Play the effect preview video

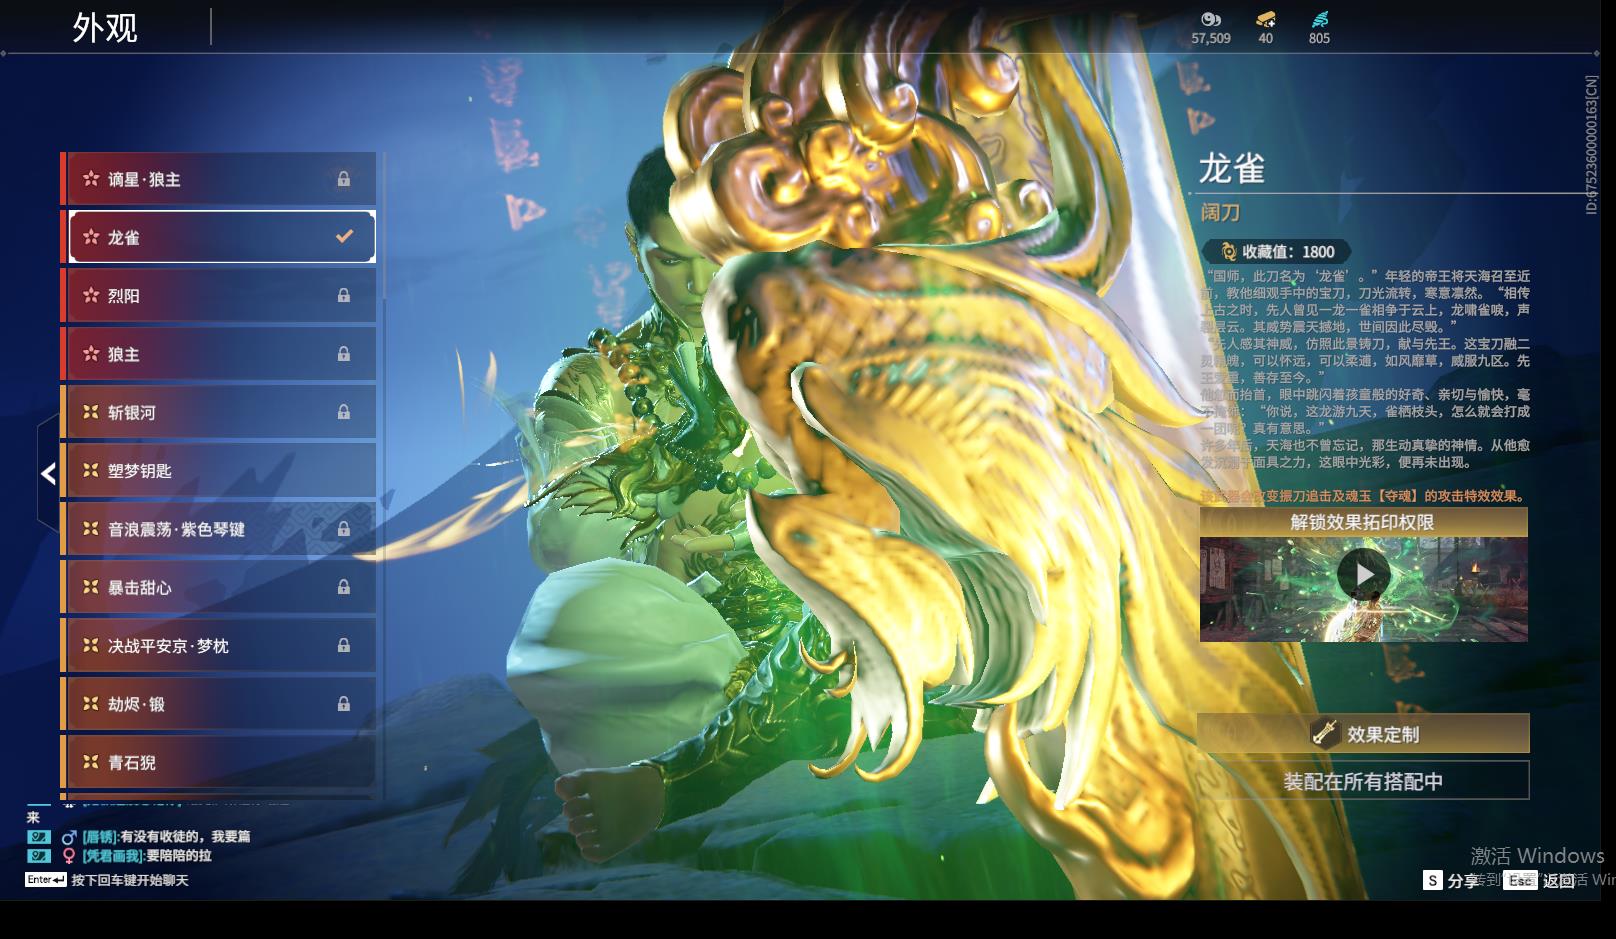[1363, 575]
